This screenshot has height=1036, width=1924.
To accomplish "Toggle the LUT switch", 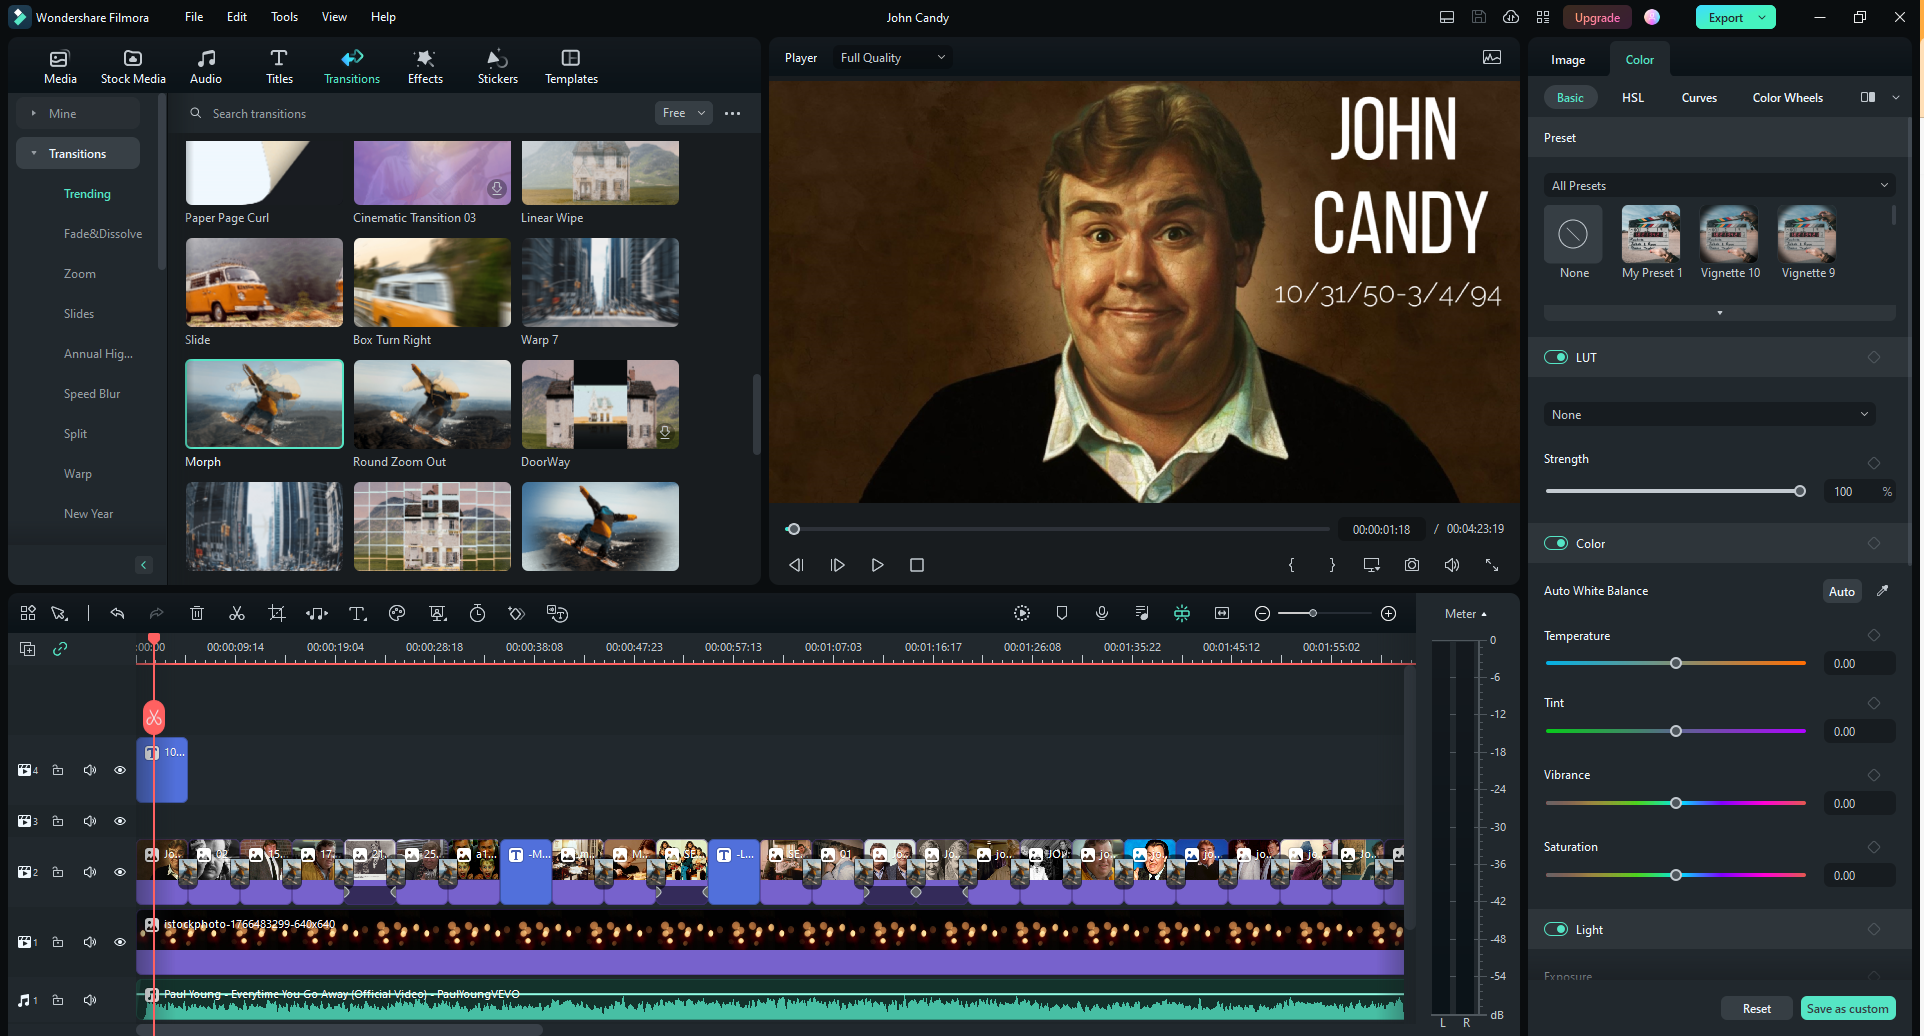I will click(x=1556, y=357).
